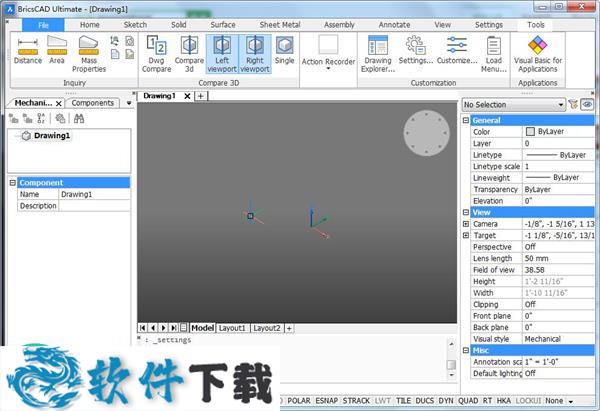Switch to the Annotate ribbon tab

click(x=394, y=25)
